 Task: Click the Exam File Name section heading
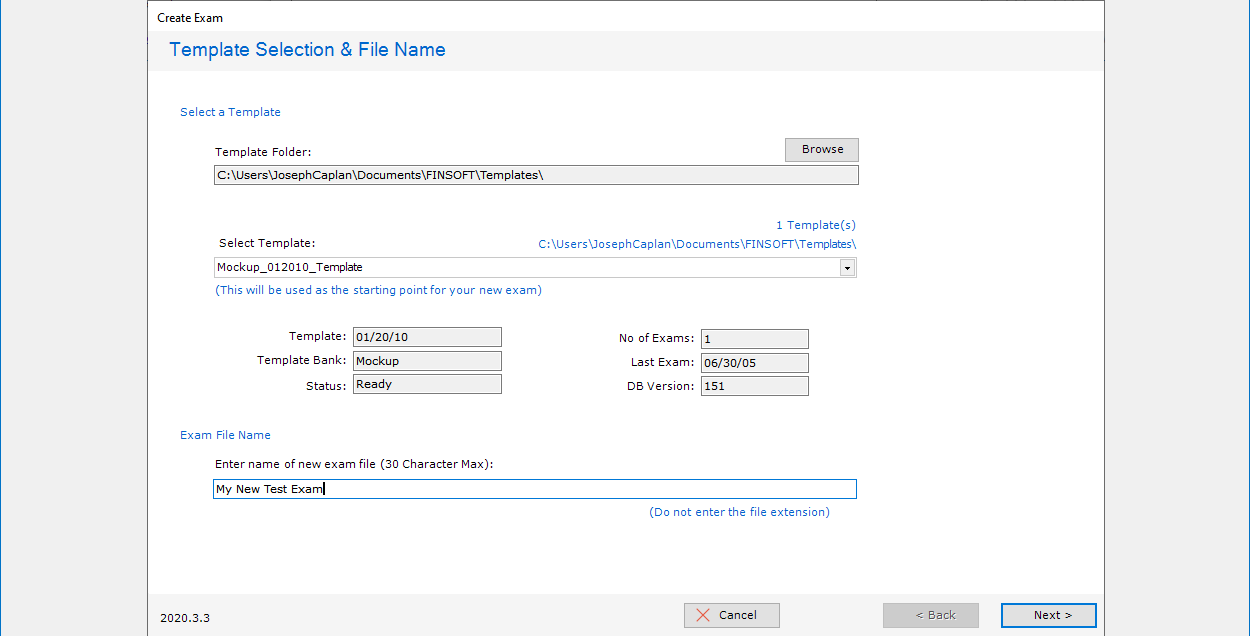click(225, 435)
